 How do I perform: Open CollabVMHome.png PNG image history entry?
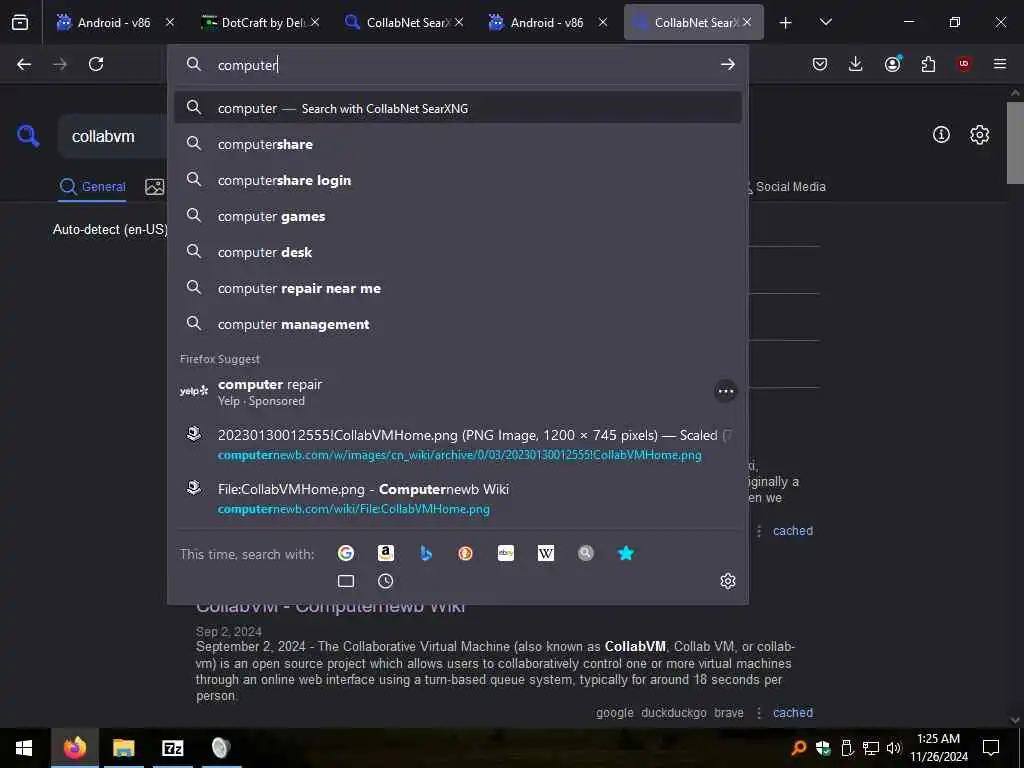pyautogui.click(x=458, y=445)
